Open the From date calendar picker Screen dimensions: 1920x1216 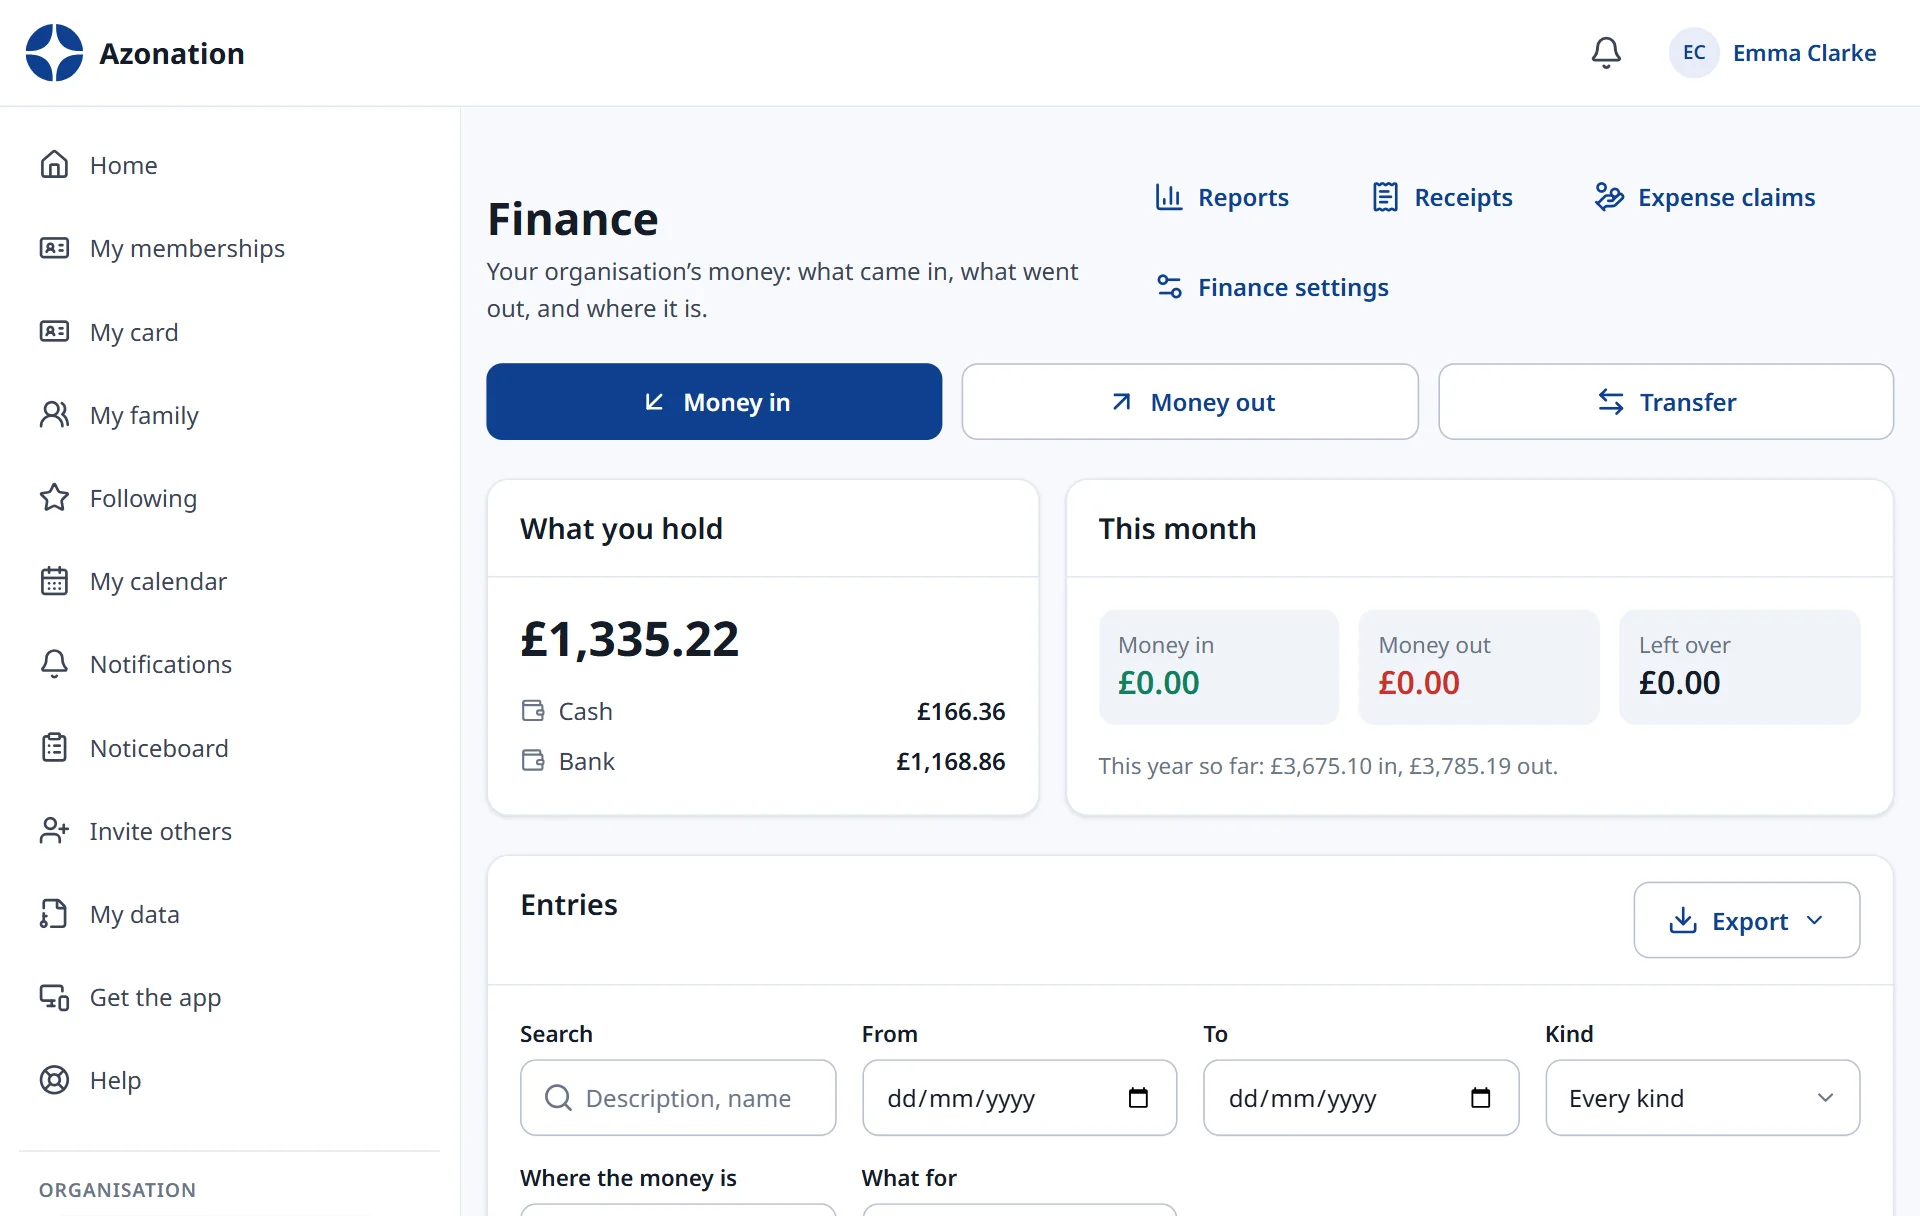tap(1138, 1098)
